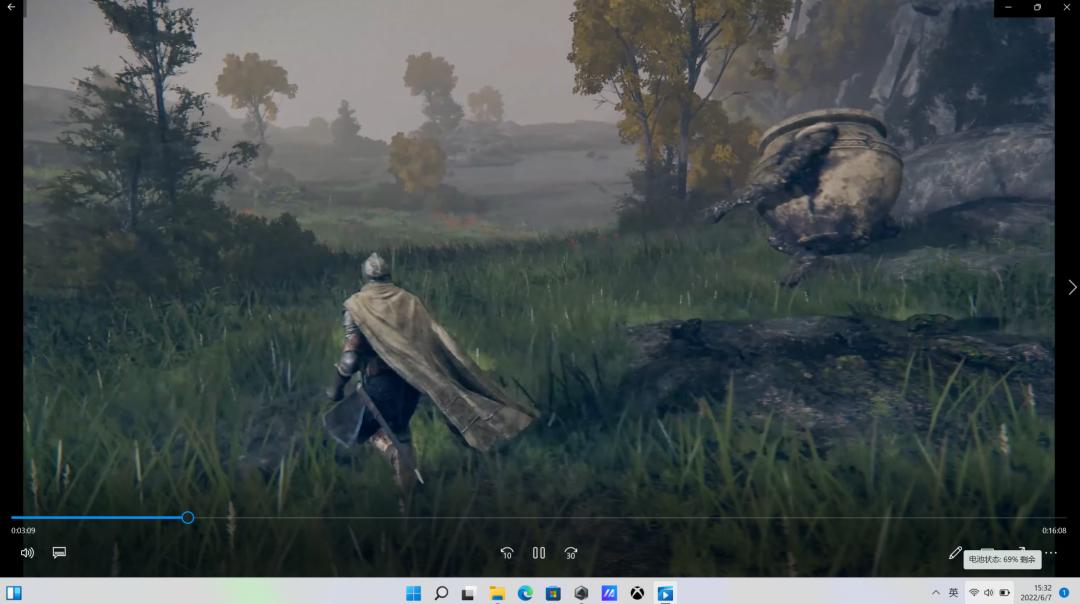Open the dark hexagon app in taskbar
The image size is (1080, 604).
click(x=581, y=593)
